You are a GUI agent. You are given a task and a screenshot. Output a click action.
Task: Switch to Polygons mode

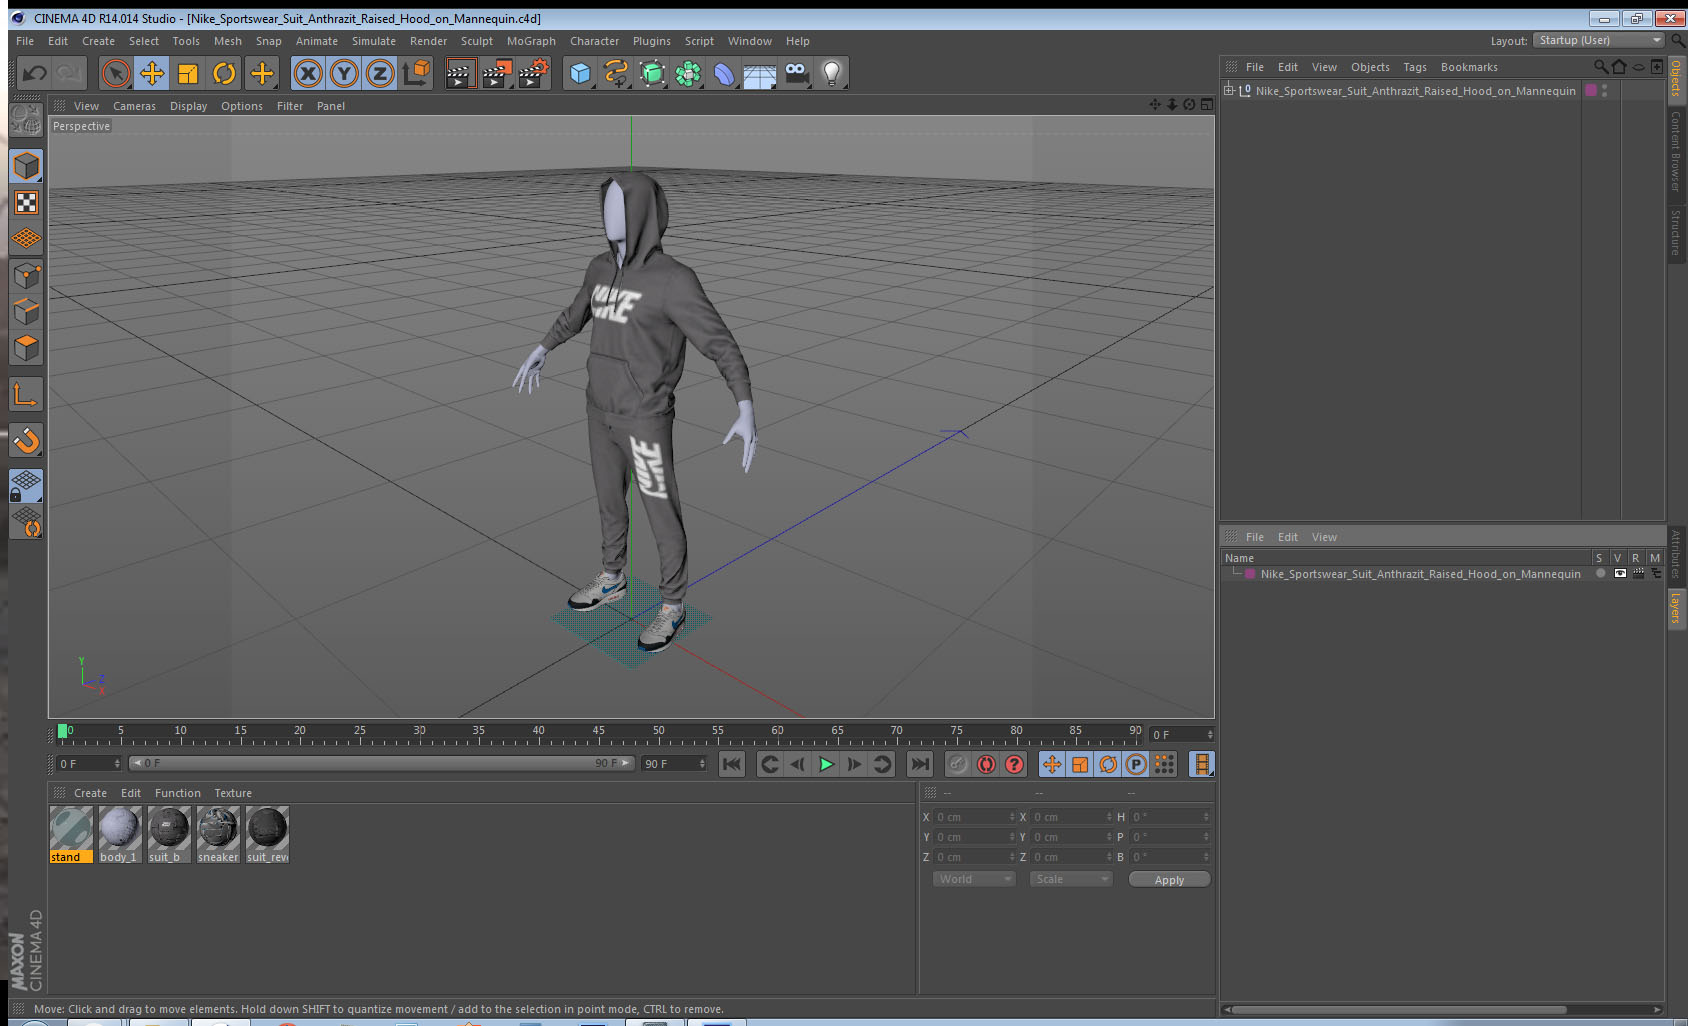click(26, 348)
